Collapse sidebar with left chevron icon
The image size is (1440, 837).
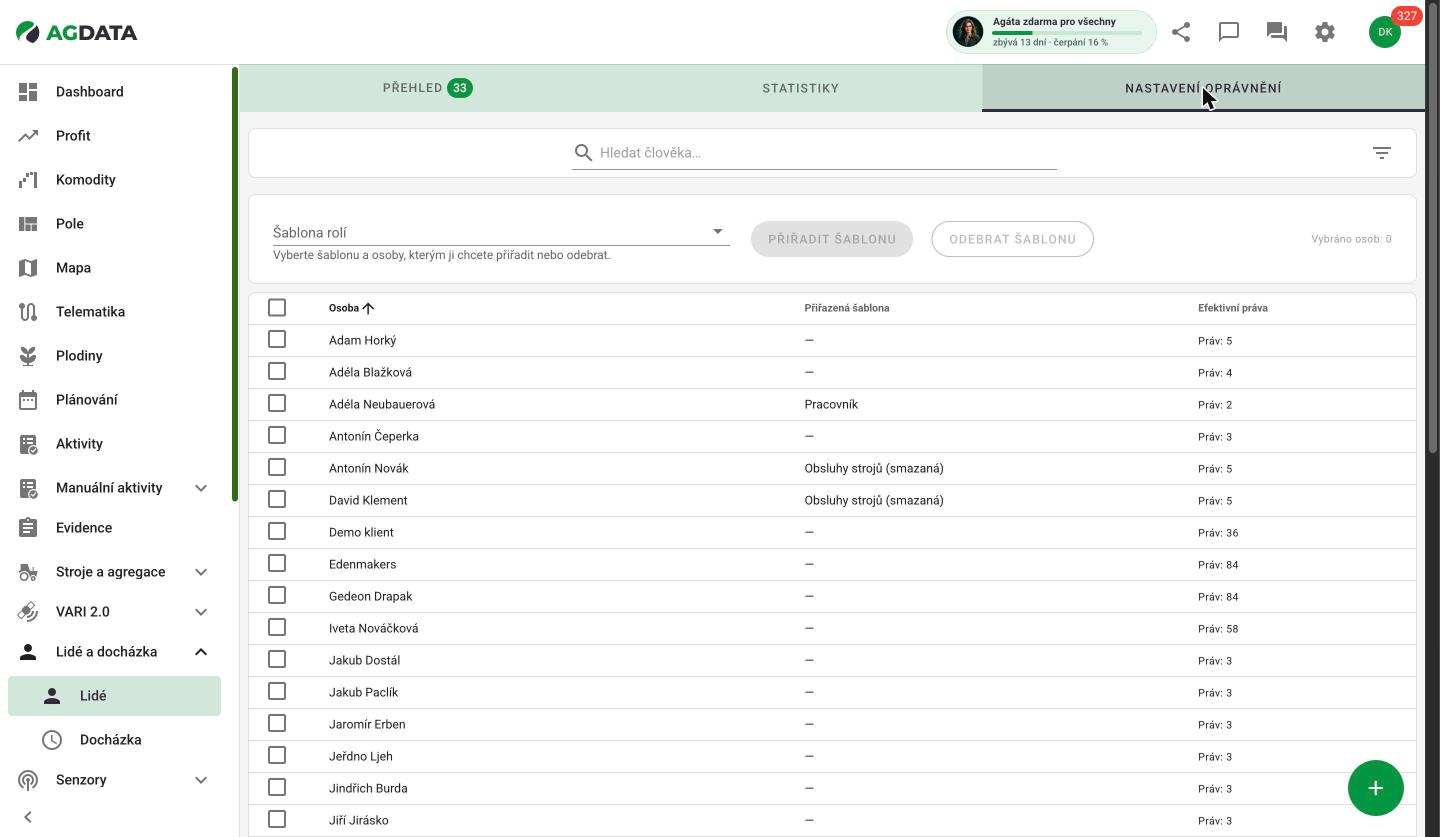pyautogui.click(x=28, y=817)
